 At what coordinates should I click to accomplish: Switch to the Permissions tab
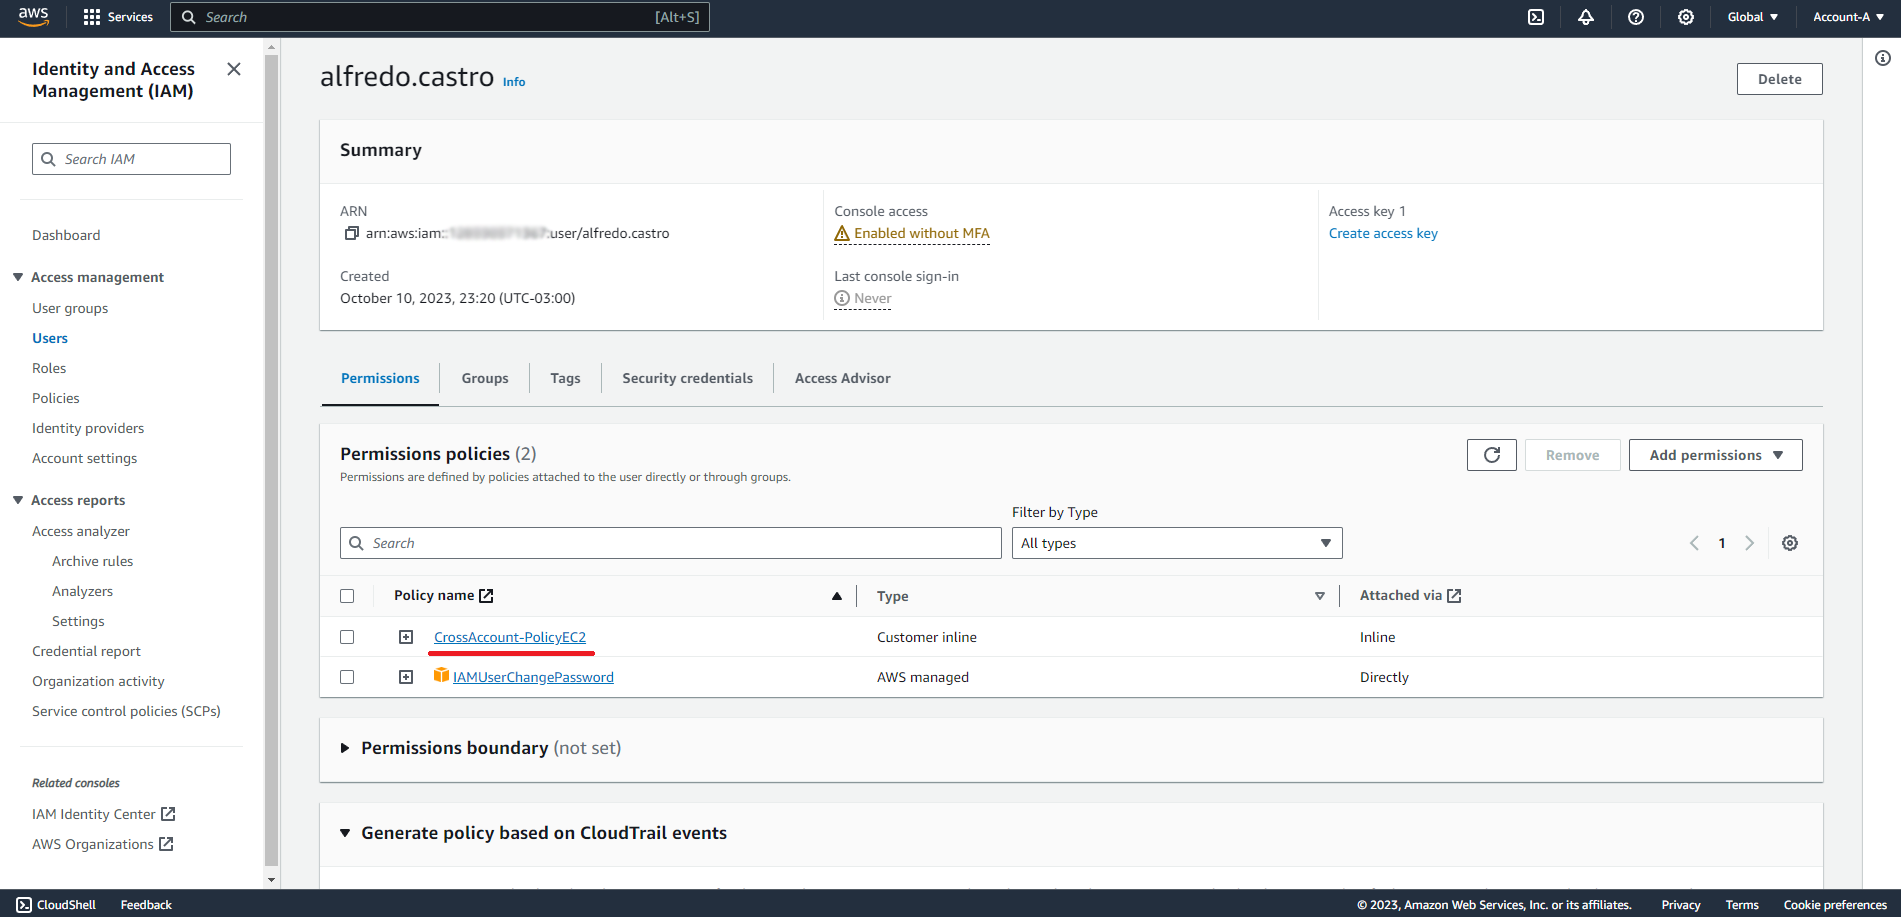pyautogui.click(x=380, y=378)
